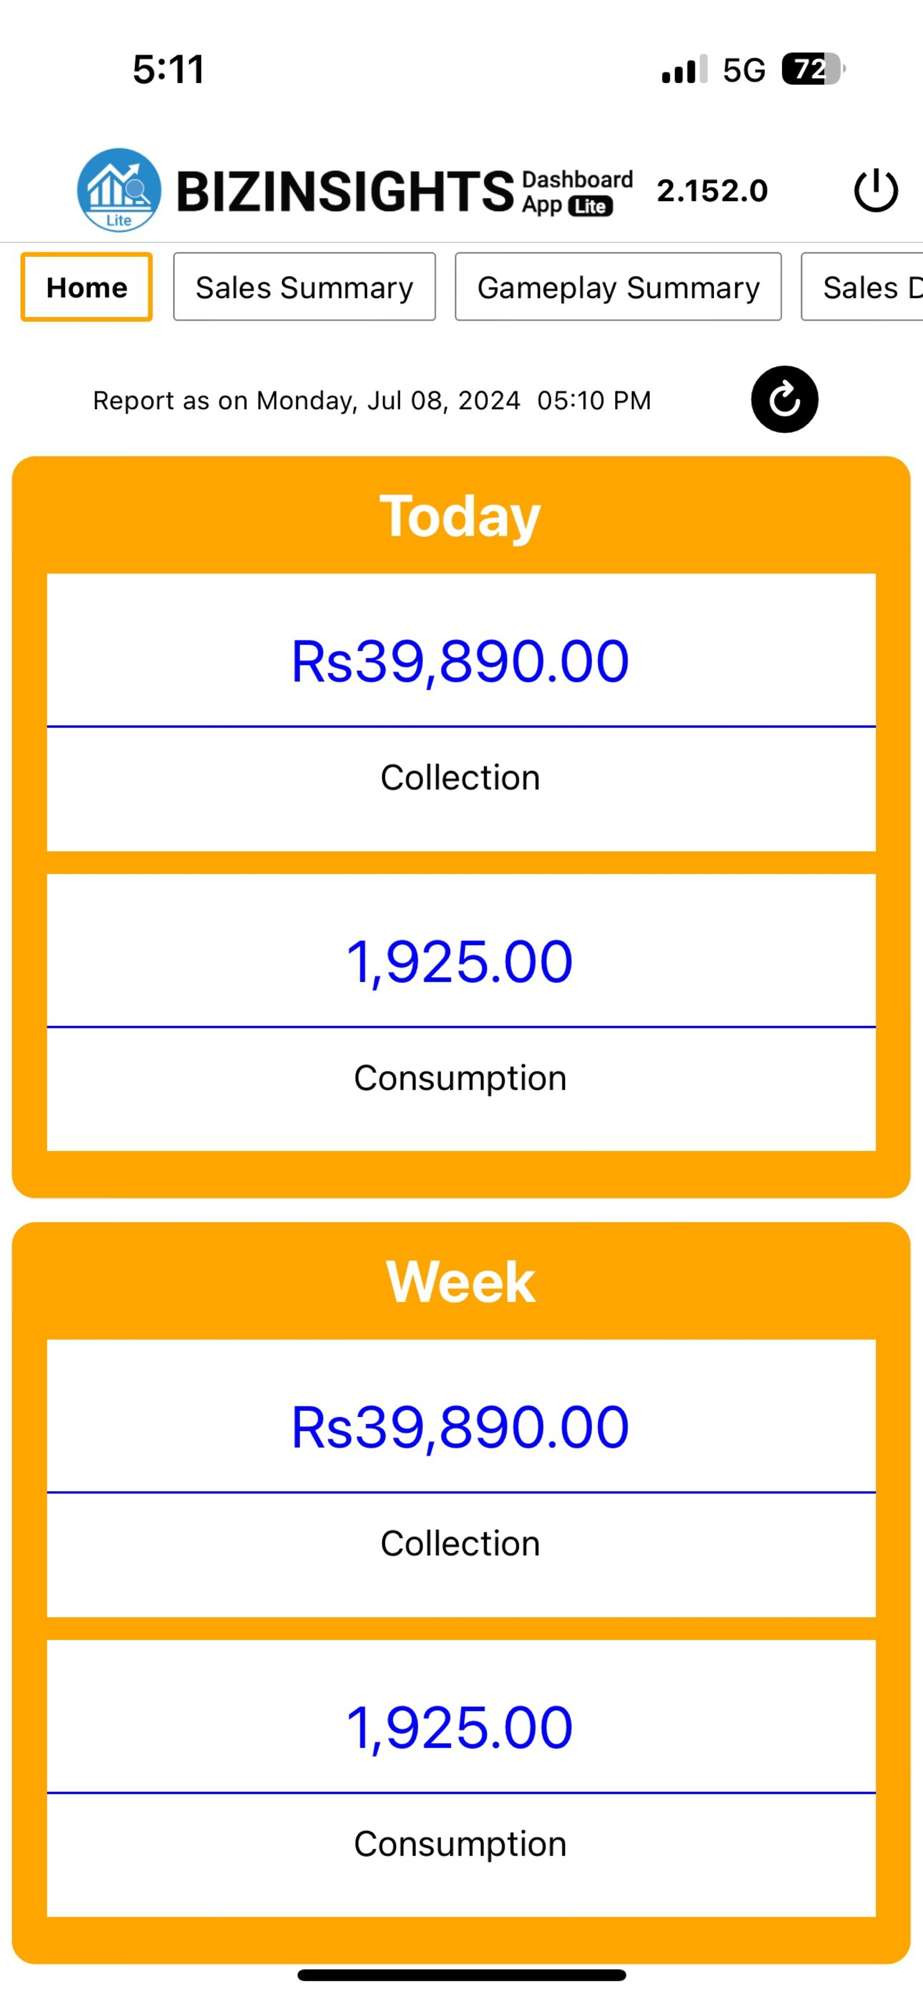Tap the BizInsights Lite logo icon
This screenshot has width=923, height=2000.
point(119,190)
